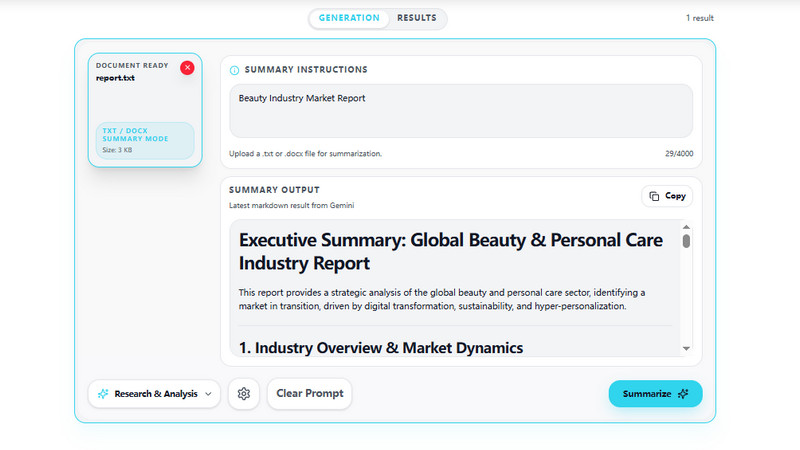Click the copy icon in Summary Output

[x=654, y=196]
